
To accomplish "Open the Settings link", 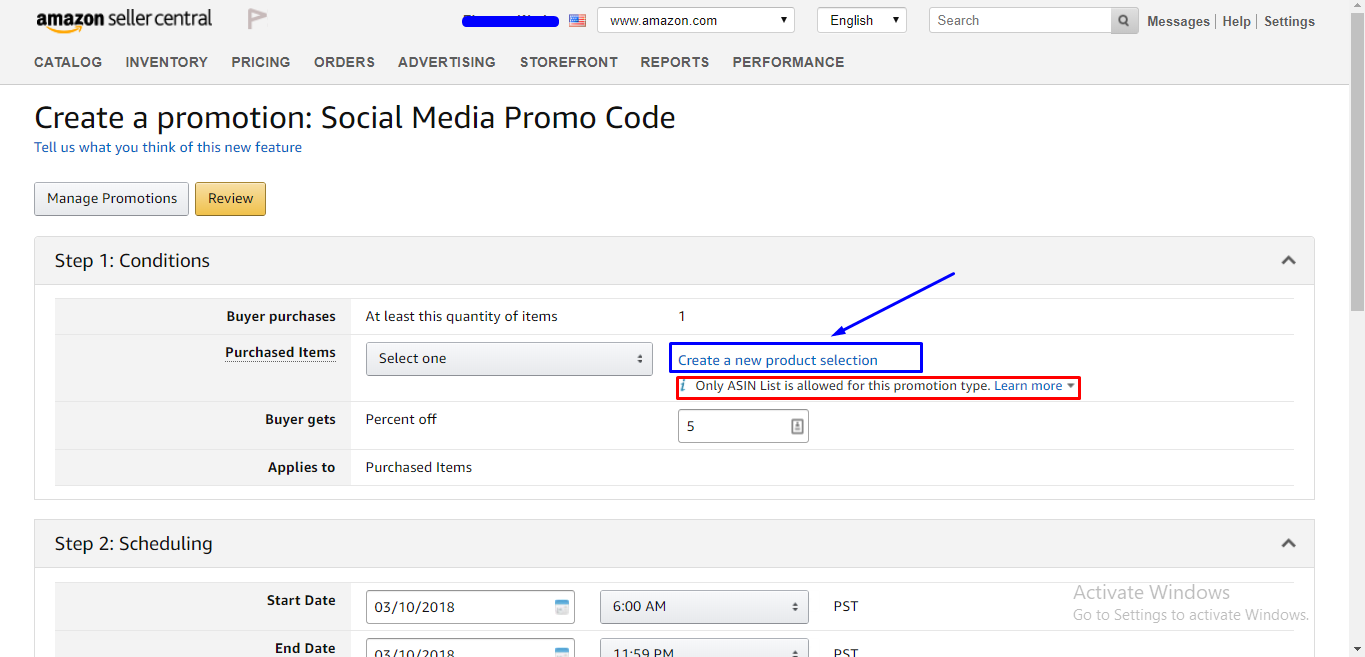I will [x=1289, y=21].
